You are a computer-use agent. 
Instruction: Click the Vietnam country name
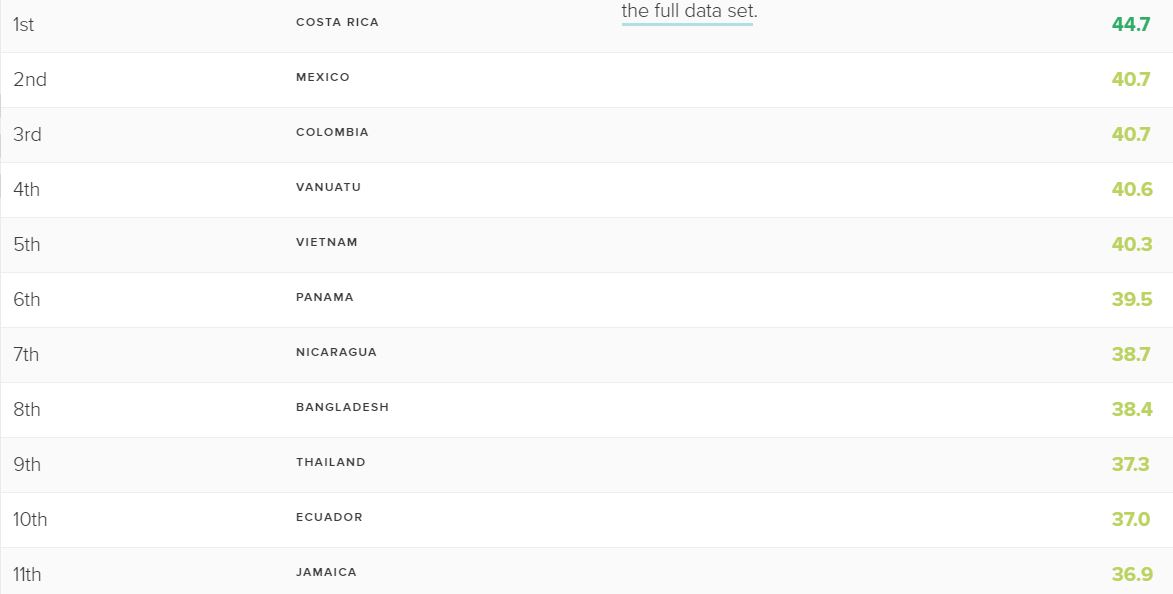tap(326, 242)
